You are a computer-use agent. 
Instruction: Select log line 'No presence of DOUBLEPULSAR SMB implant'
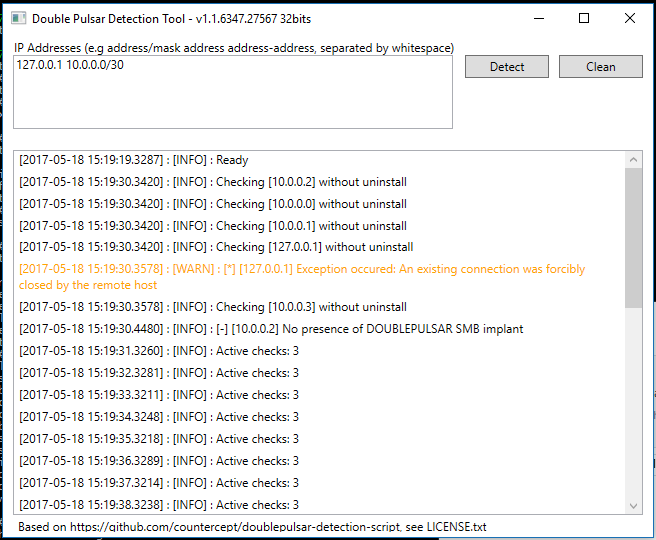coord(271,329)
